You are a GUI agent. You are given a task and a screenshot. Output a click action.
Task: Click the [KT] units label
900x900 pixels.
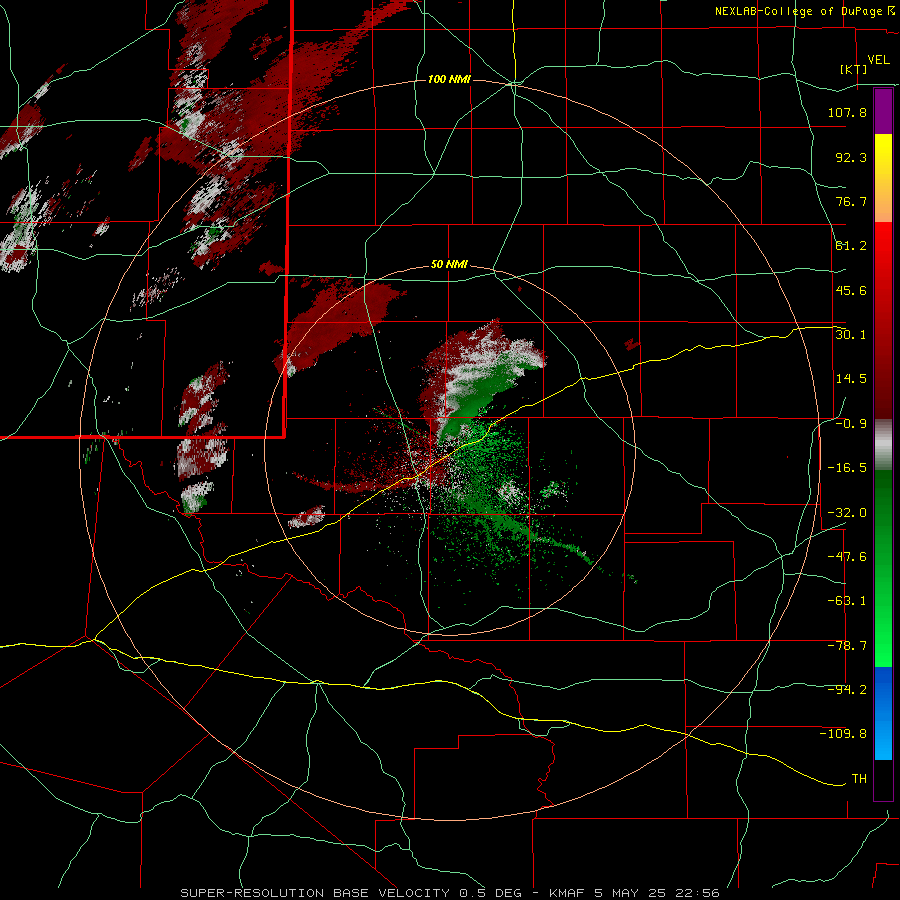(854, 69)
